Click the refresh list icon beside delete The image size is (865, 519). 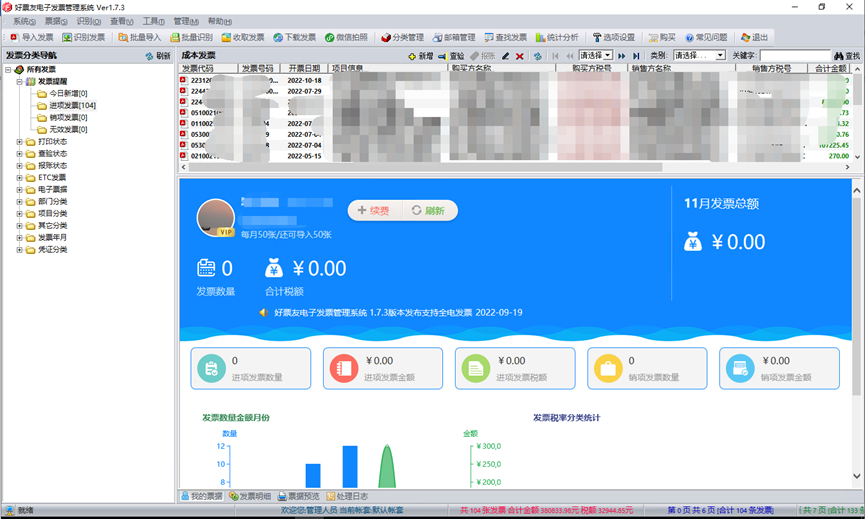click(x=538, y=56)
